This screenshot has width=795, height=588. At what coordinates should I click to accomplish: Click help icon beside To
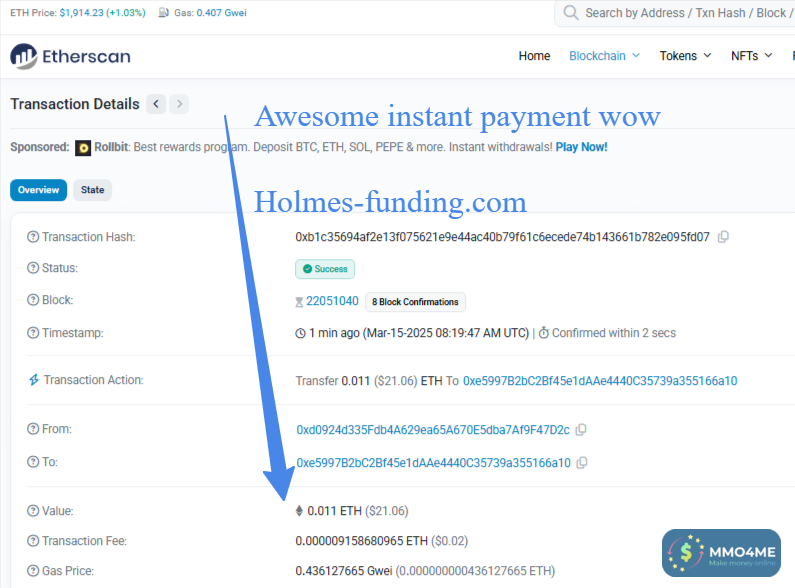[x=33, y=462]
